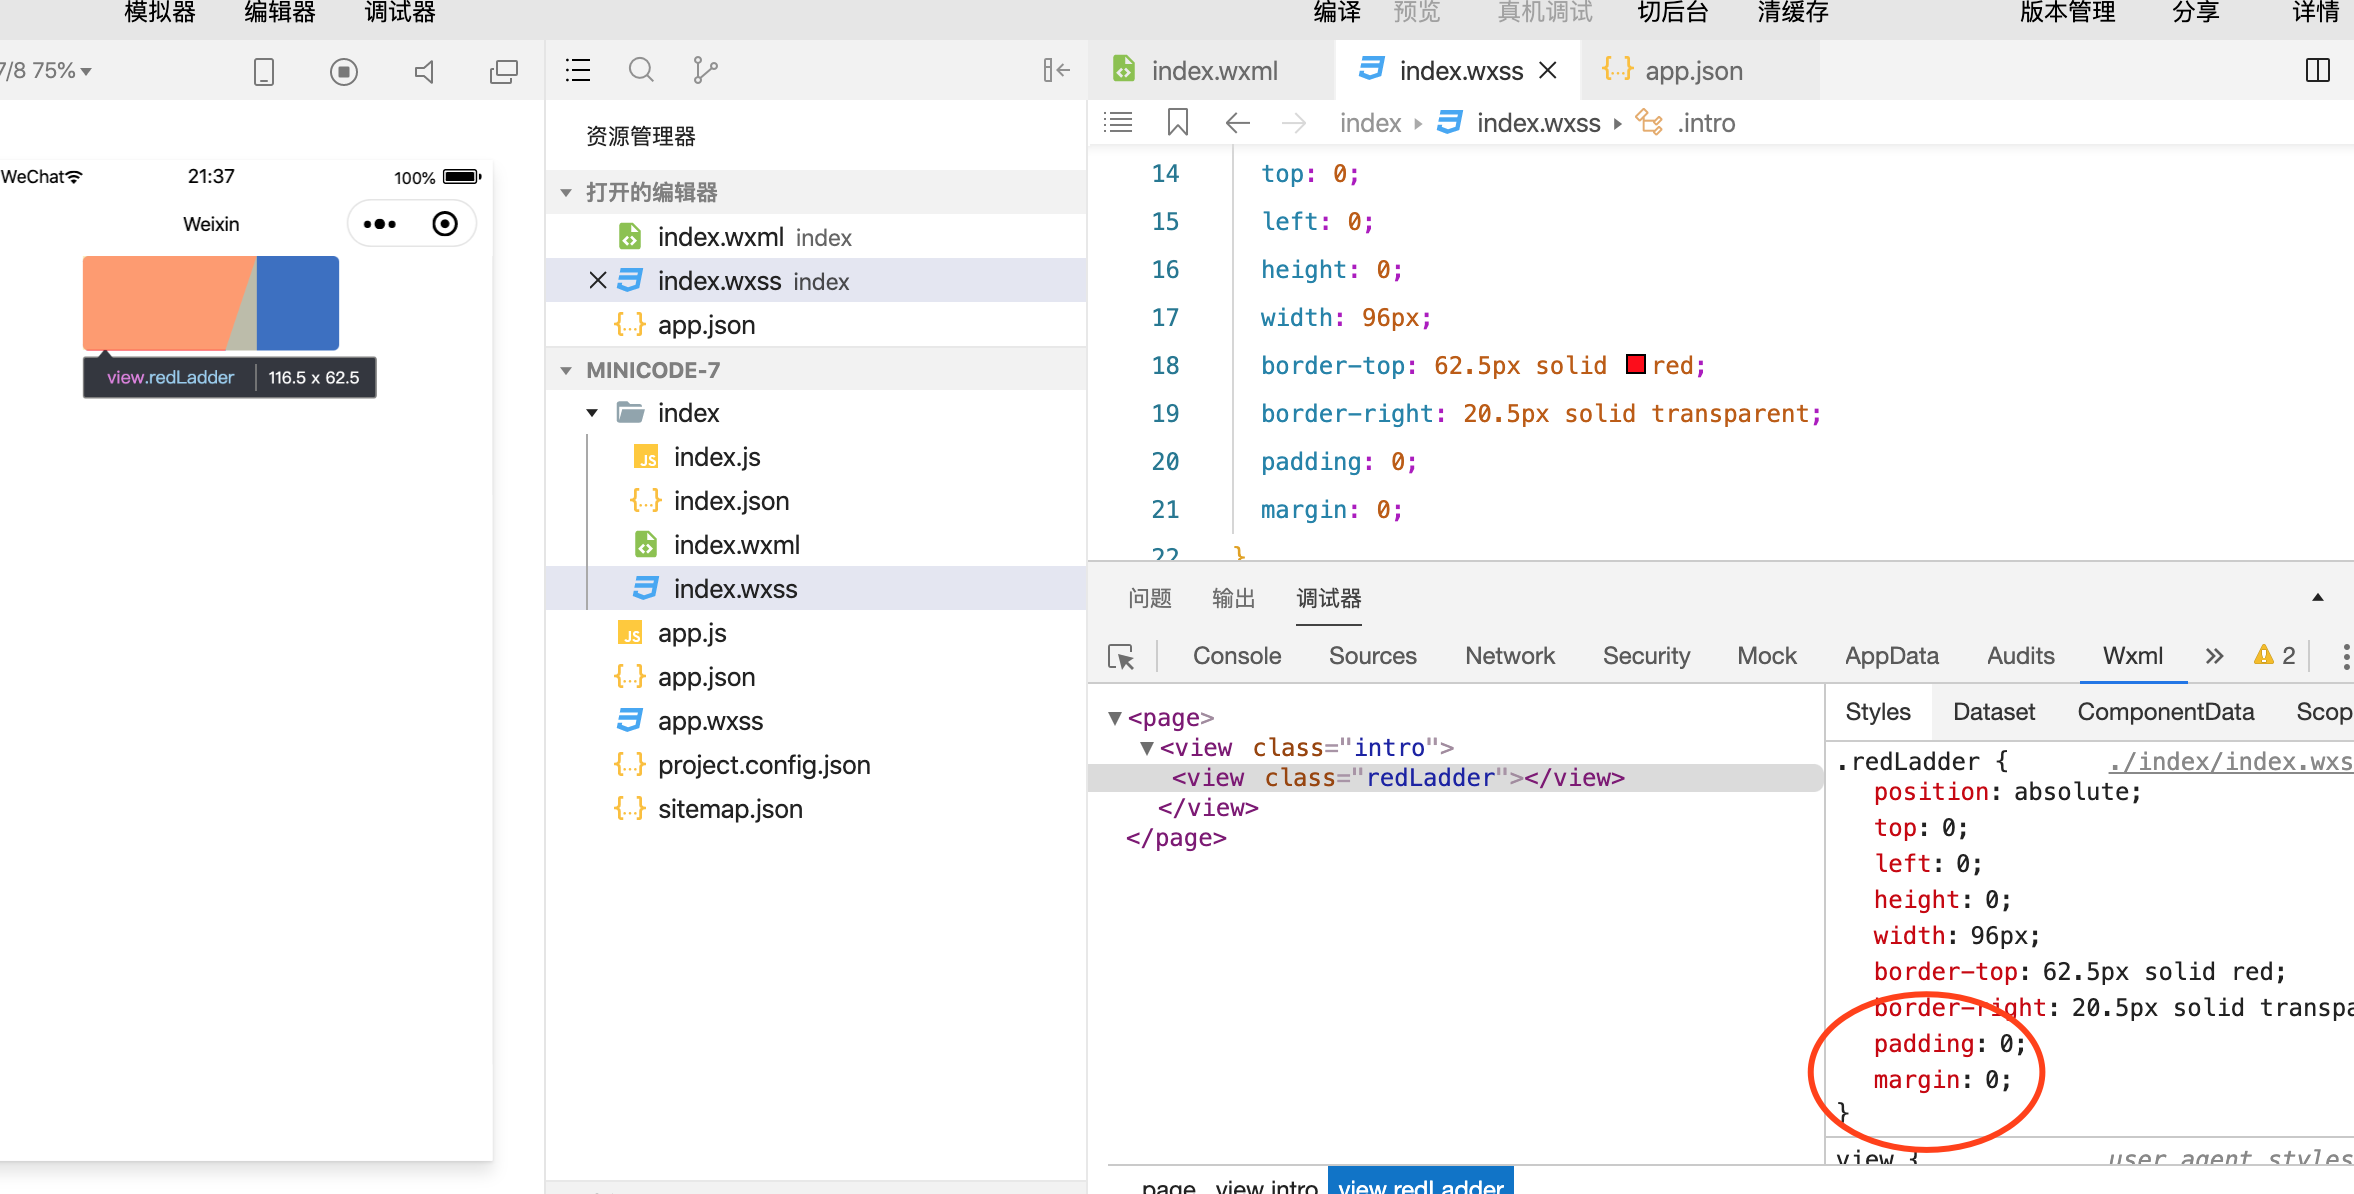Click the 清缓存 toolbar button
The width and height of the screenshot is (2354, 1194).
(x=1792, y=13)
